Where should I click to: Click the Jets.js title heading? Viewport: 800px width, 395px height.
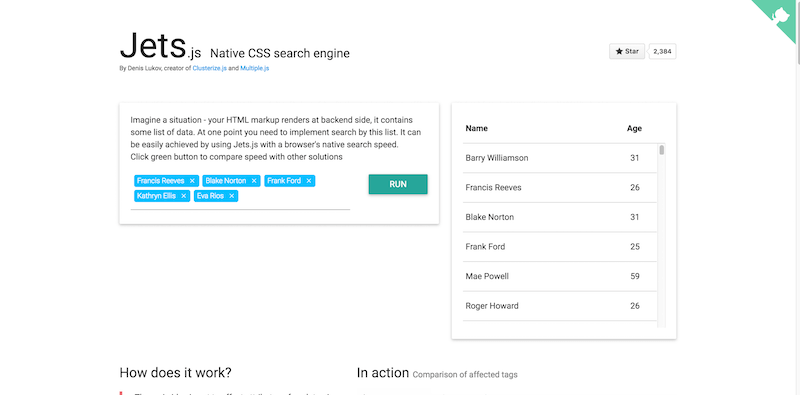click(x=160, y=47)
